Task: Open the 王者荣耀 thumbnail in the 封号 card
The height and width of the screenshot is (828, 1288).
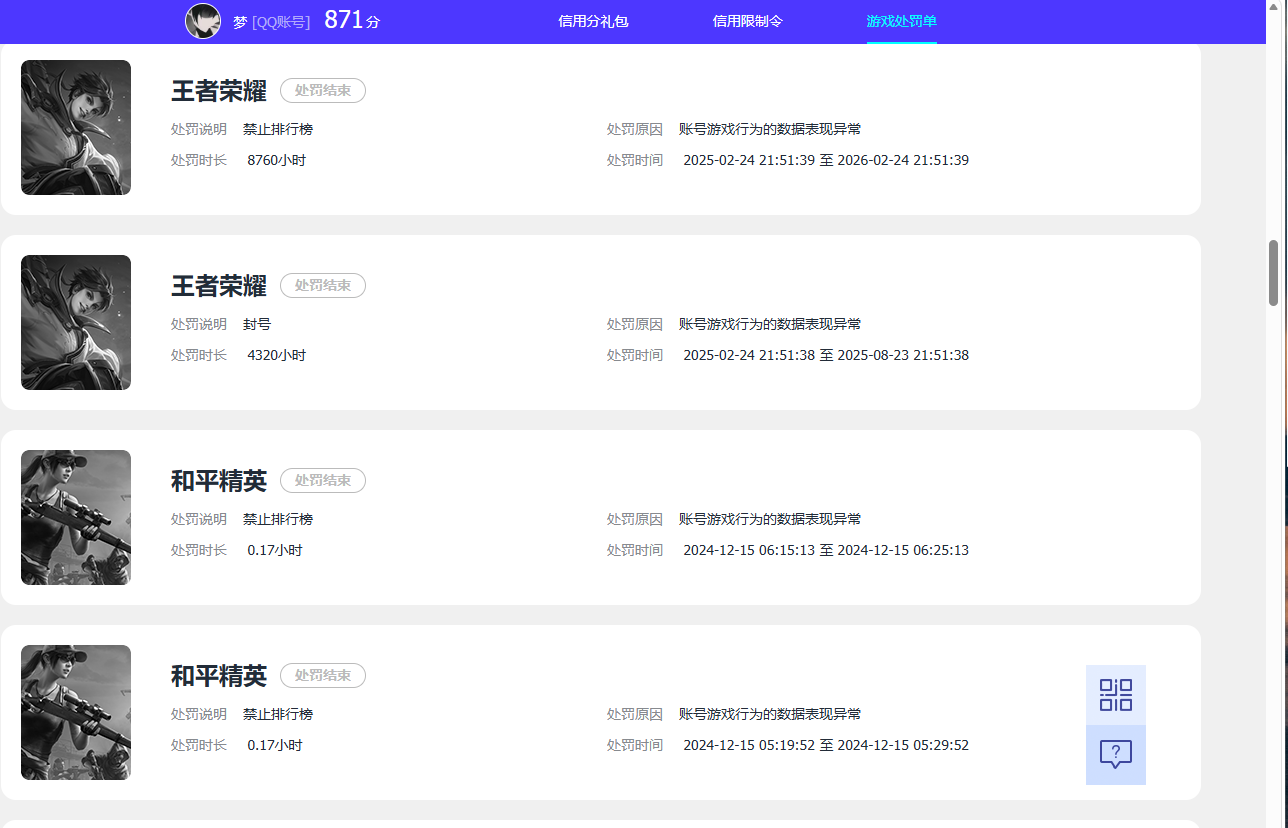Action: (76, 323)
